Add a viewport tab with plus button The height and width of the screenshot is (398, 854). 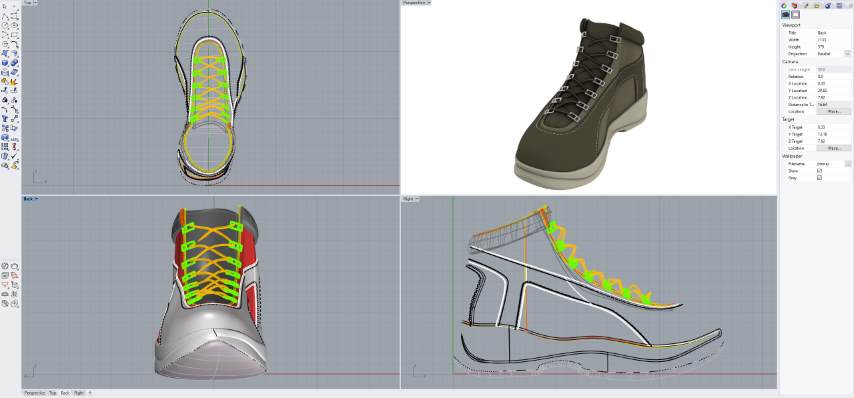tap(90, 392)
